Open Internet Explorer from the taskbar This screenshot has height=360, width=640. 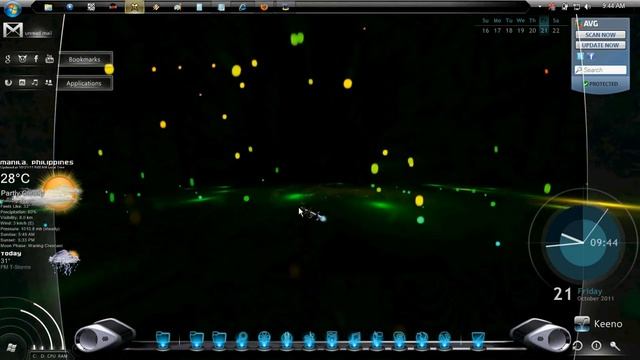[242, 7]
